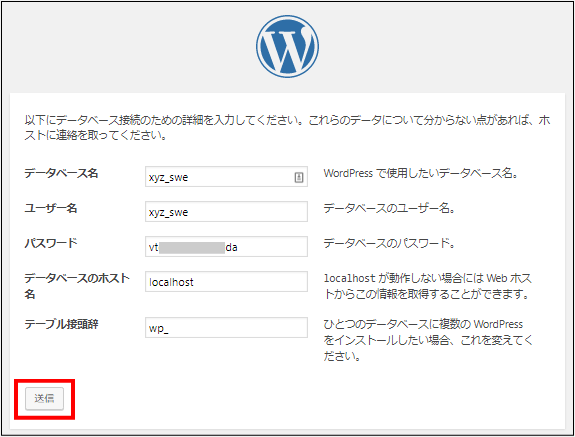This screenshot has width=575, height=437.
Task: Focus the データベース名 input field
Action: pyautogui.click(x=226, y=177)
